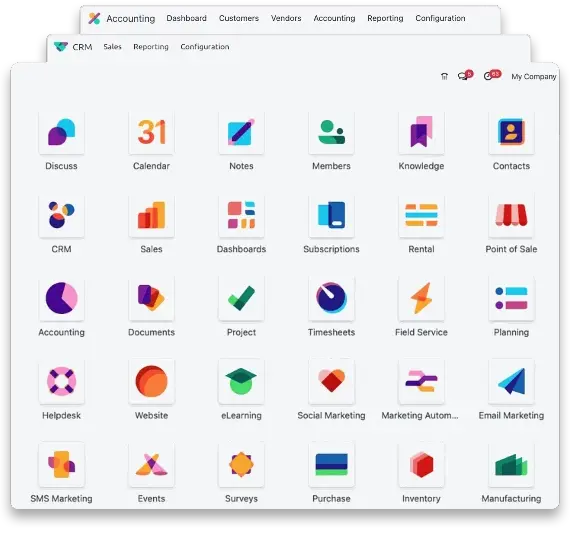This screenshot has height=538, width=570.
Task: Launch the Helpdesk app
Action: 61,382
